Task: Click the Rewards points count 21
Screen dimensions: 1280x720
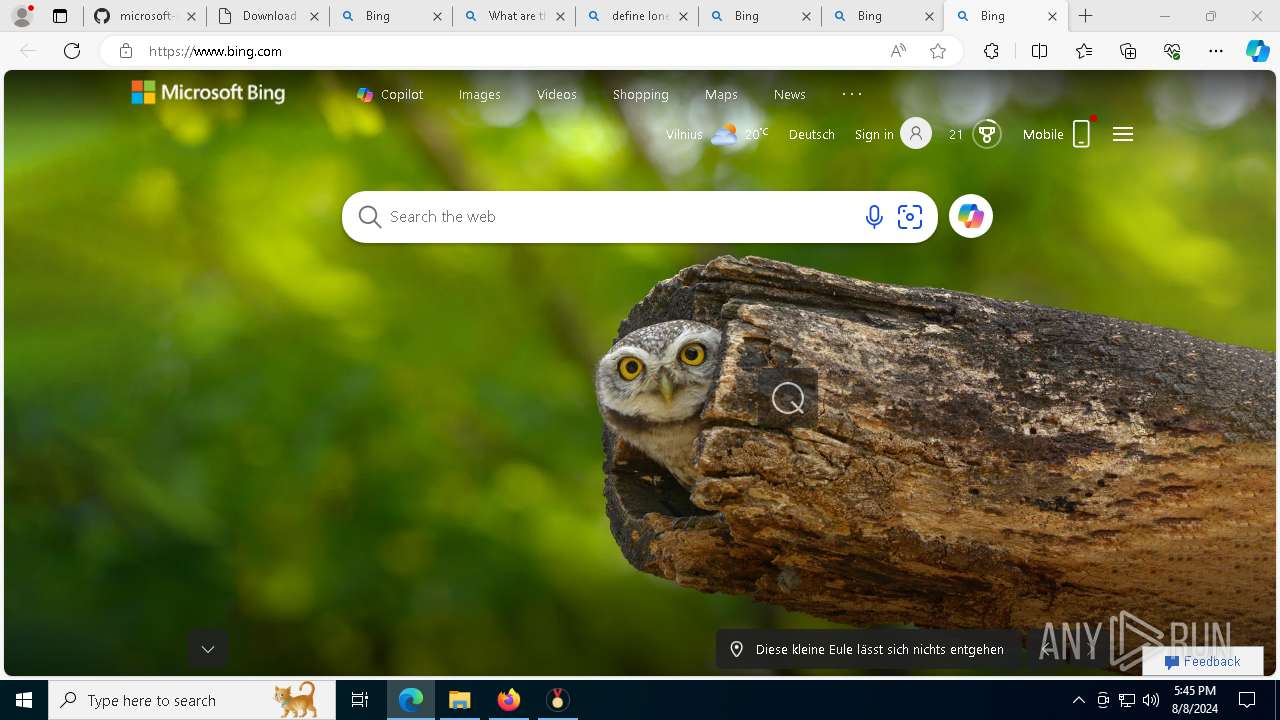Action: click(956, 134)
